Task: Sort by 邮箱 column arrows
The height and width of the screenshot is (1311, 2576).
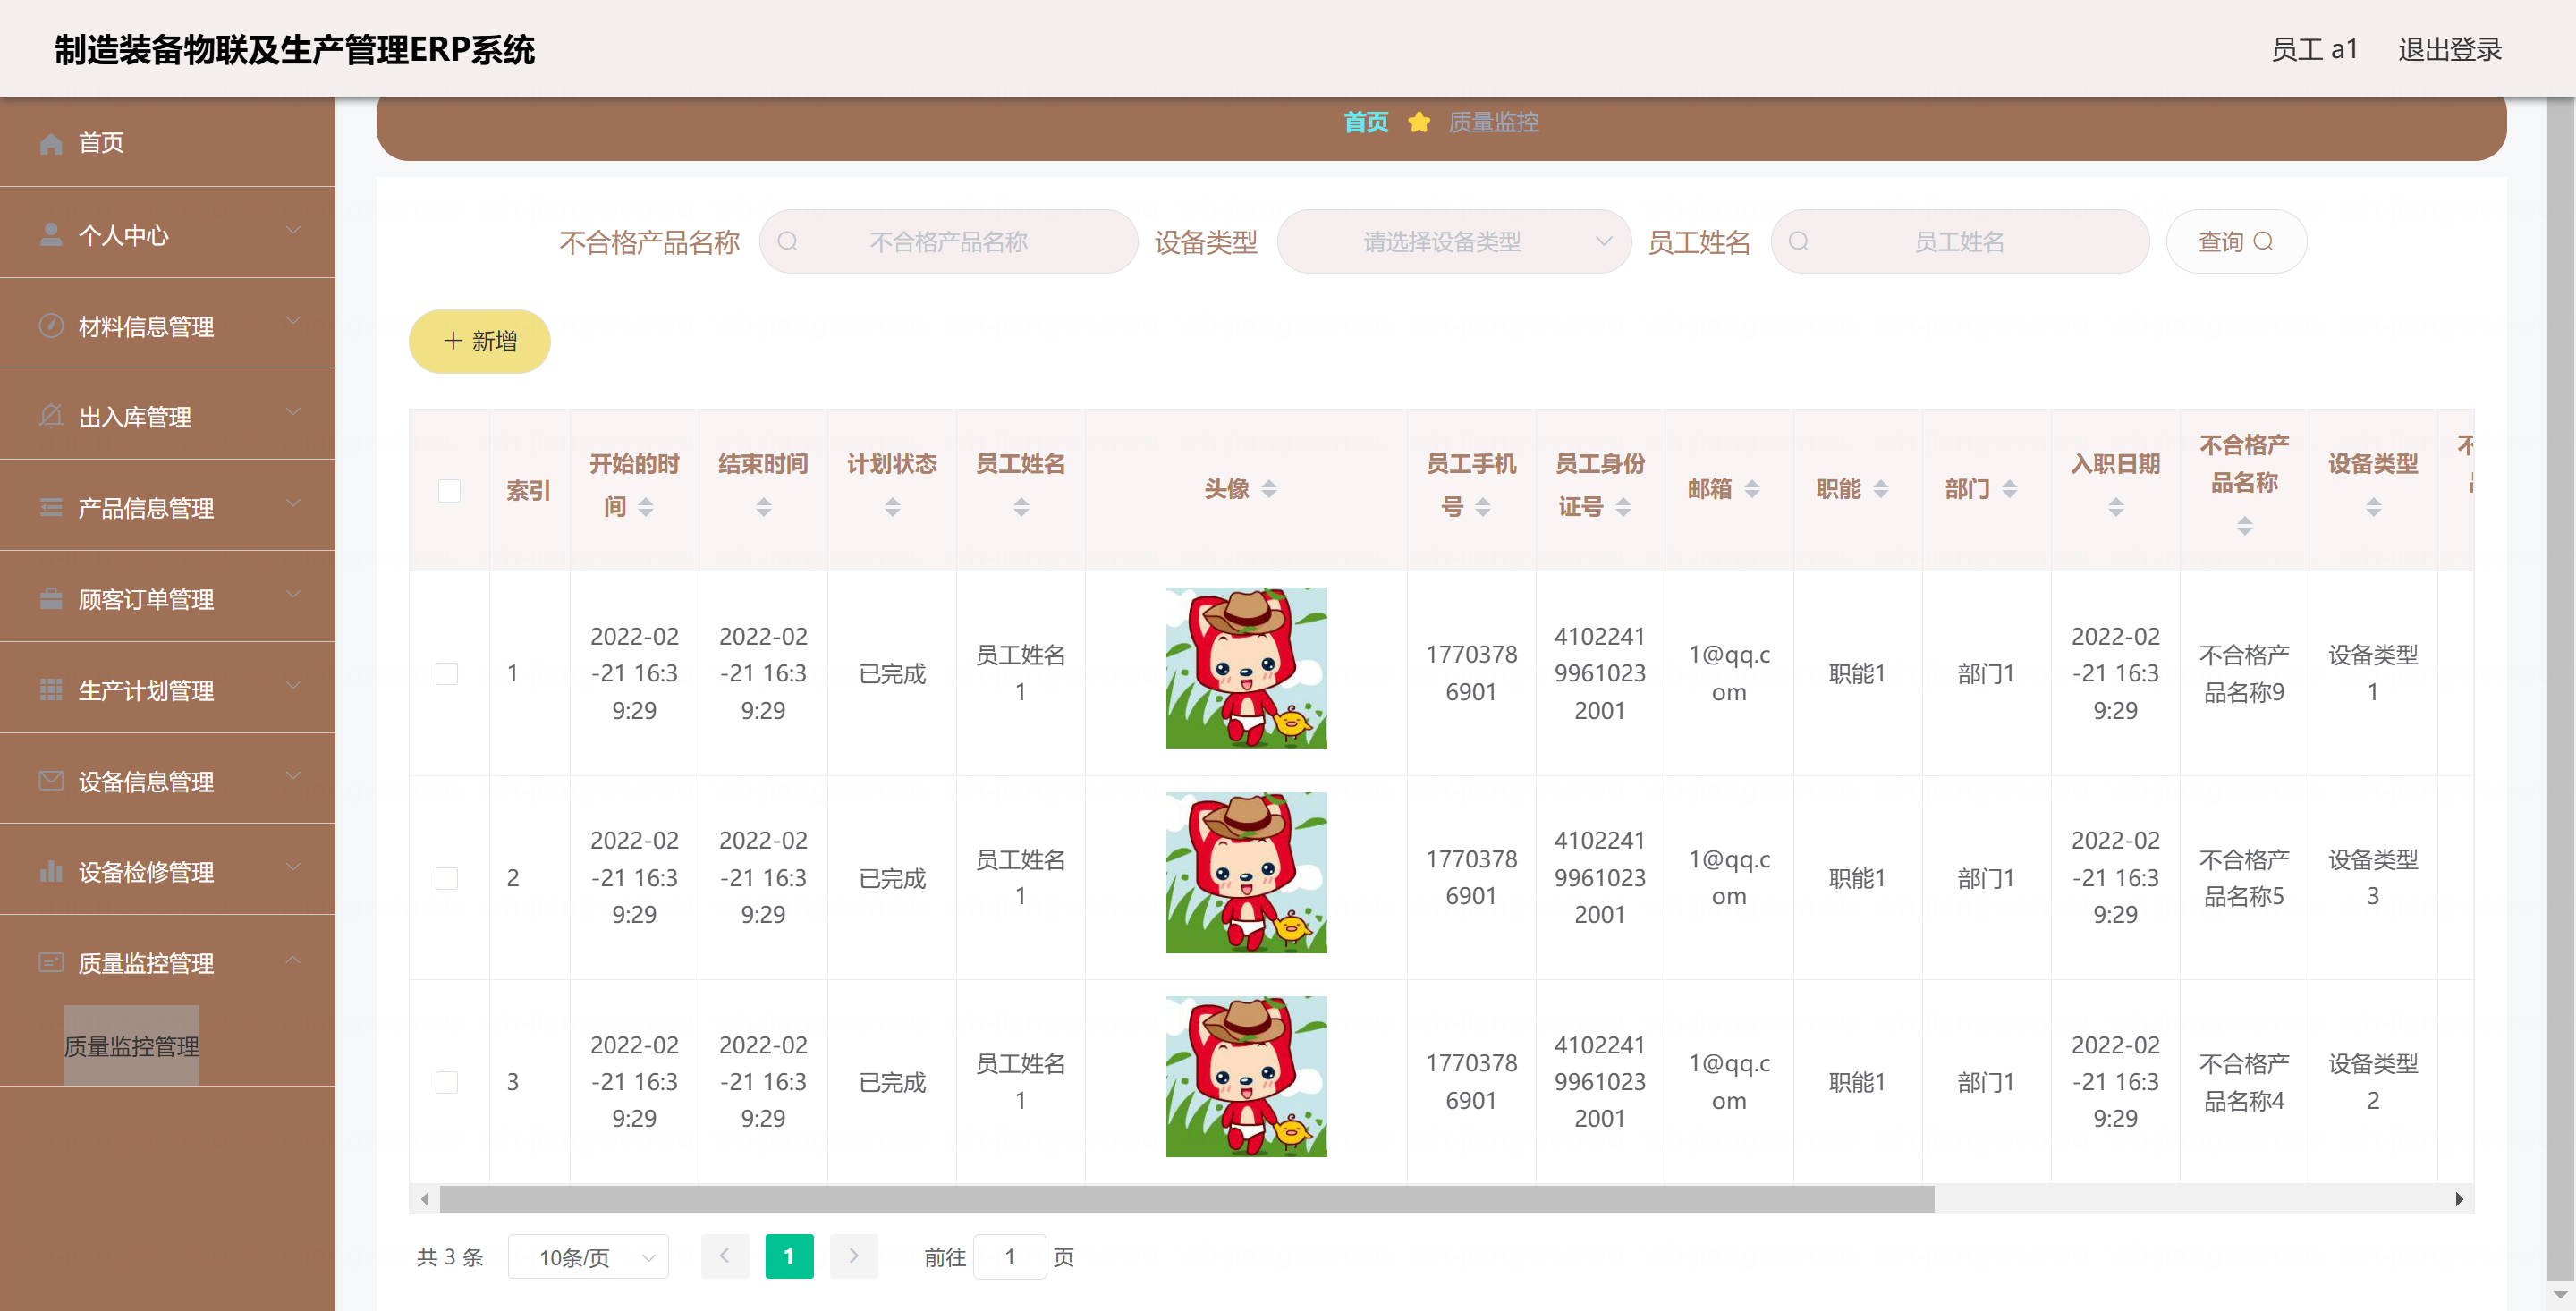Action: tap(1752, 488)
